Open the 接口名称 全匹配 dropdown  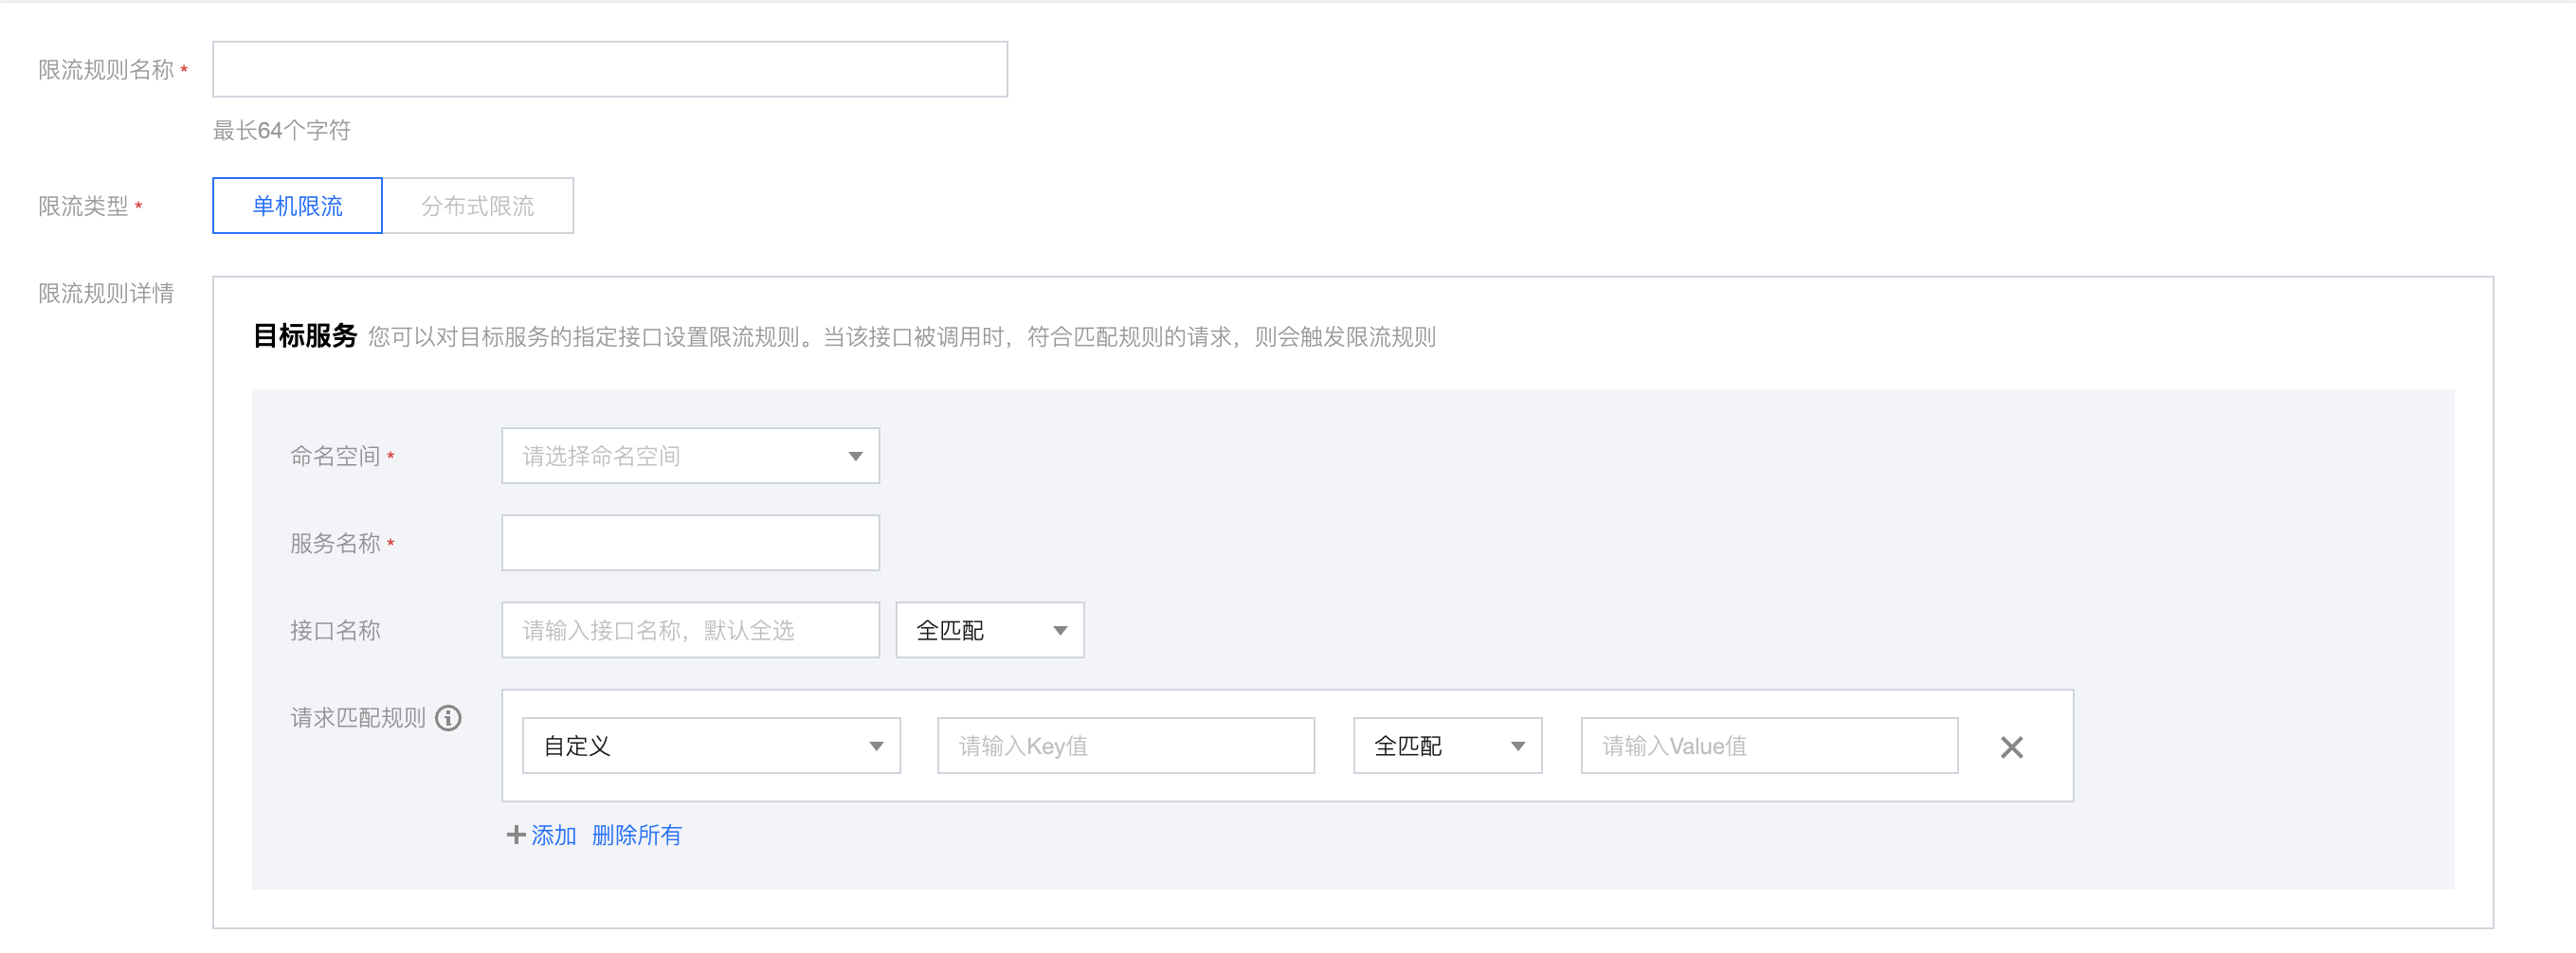click(x=990, y=630)
